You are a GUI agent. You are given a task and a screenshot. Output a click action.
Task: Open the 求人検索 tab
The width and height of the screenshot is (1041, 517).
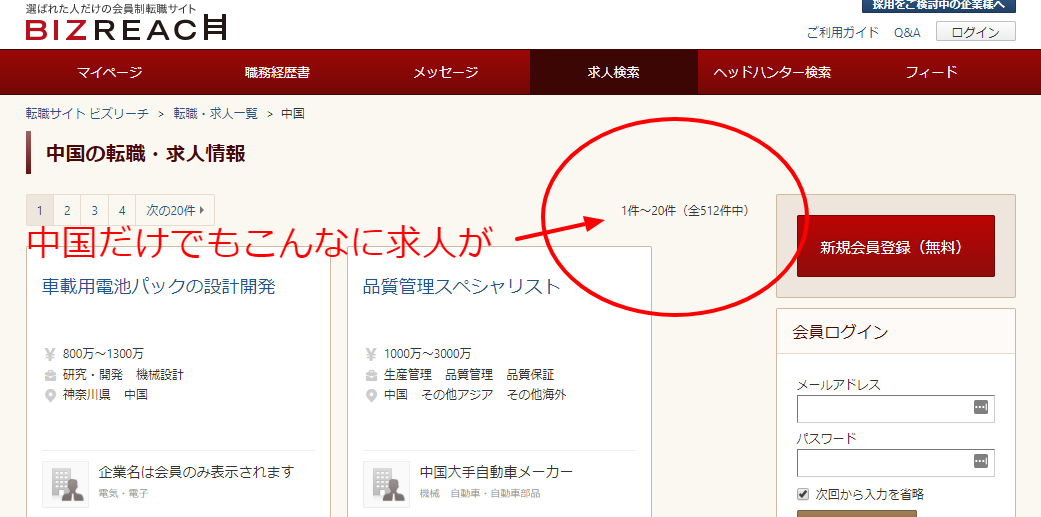(x=613, y=72)
